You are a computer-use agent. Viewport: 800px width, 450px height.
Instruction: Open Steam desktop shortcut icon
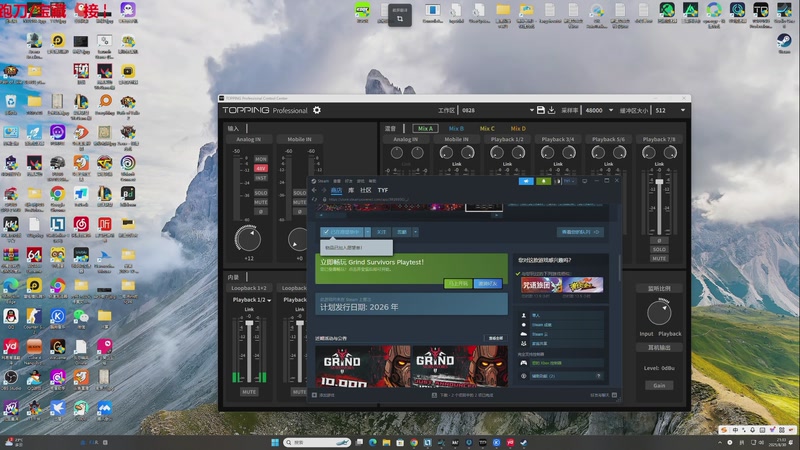784,42
